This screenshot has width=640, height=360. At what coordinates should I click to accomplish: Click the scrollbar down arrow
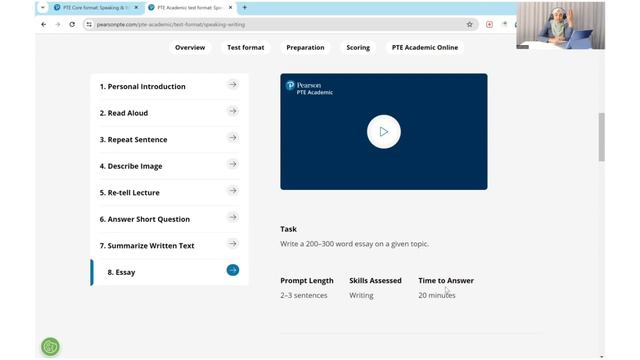point(601,357)
